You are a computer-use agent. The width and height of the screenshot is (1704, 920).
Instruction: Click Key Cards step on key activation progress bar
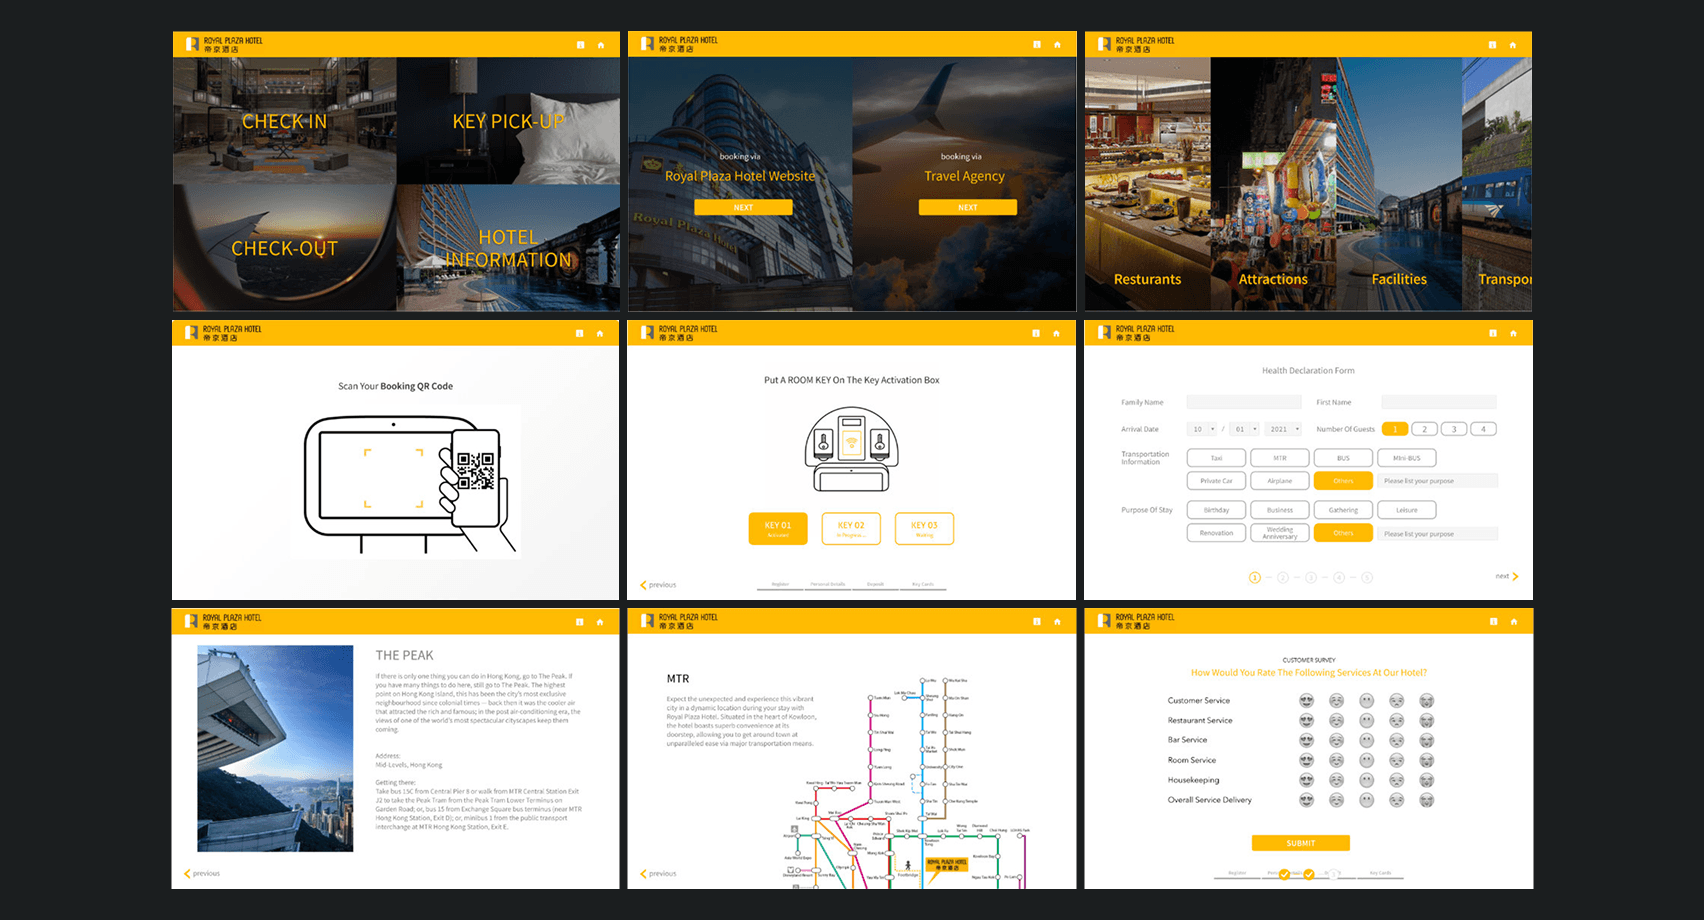[923, 585]
